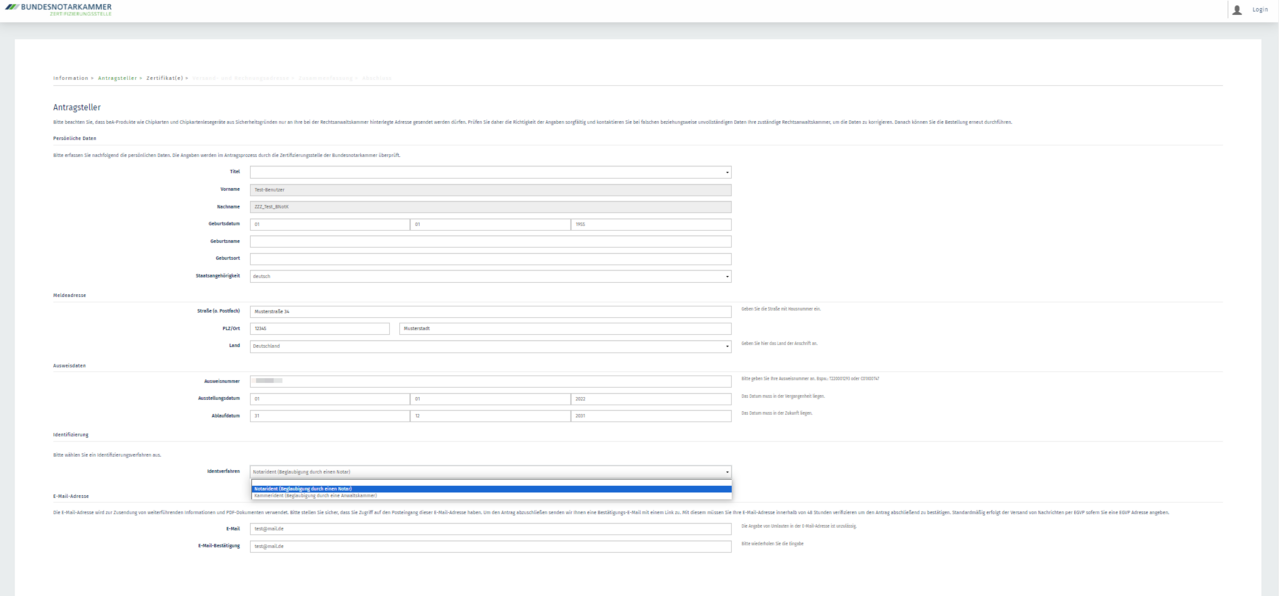
Task: Click the Ausweisnummer input field
Action: click(x=490, y=381)
